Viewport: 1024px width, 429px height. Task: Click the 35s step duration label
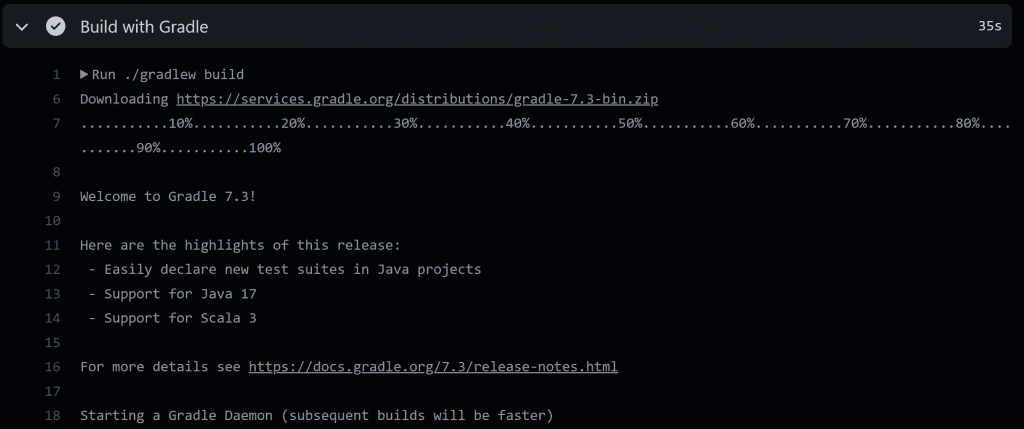[x=989, y=27]
